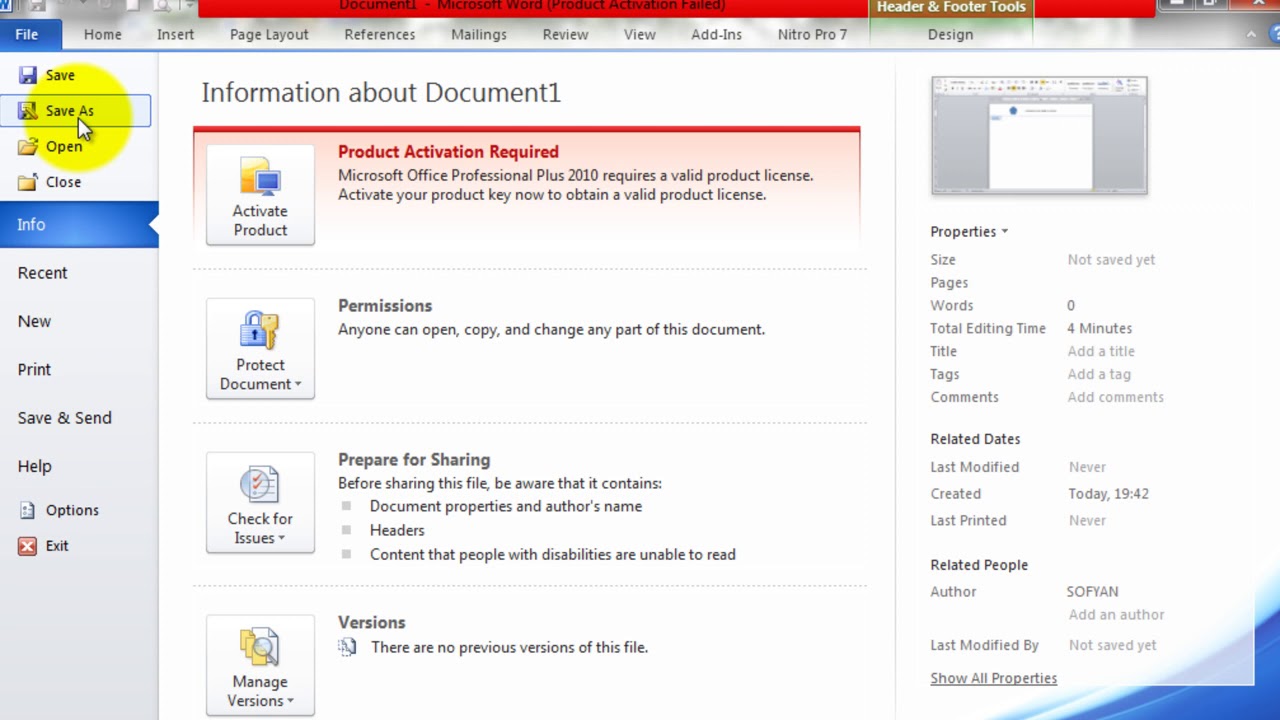The width and height of the screenshot is (1280, 720).
Task: Click the 'Today, 19:42' created value
Action: click(x=1108, y=494)
